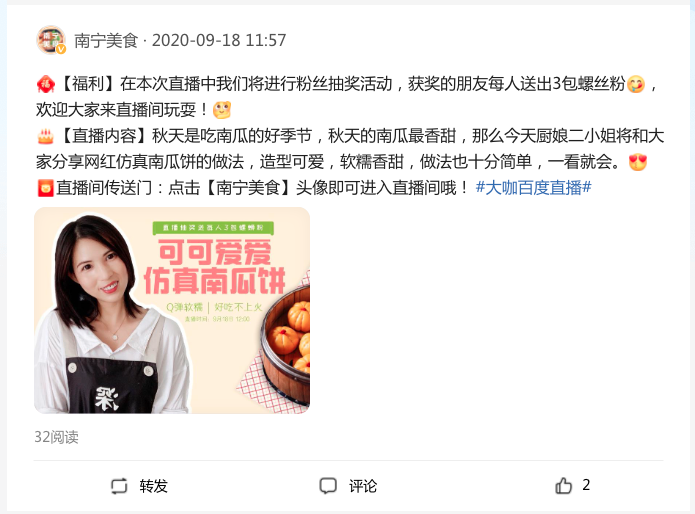The width and height of the screenshot is (695, 514).
Task: Open the #大咖百度直播# hashtag link
Action: [533, 187]
